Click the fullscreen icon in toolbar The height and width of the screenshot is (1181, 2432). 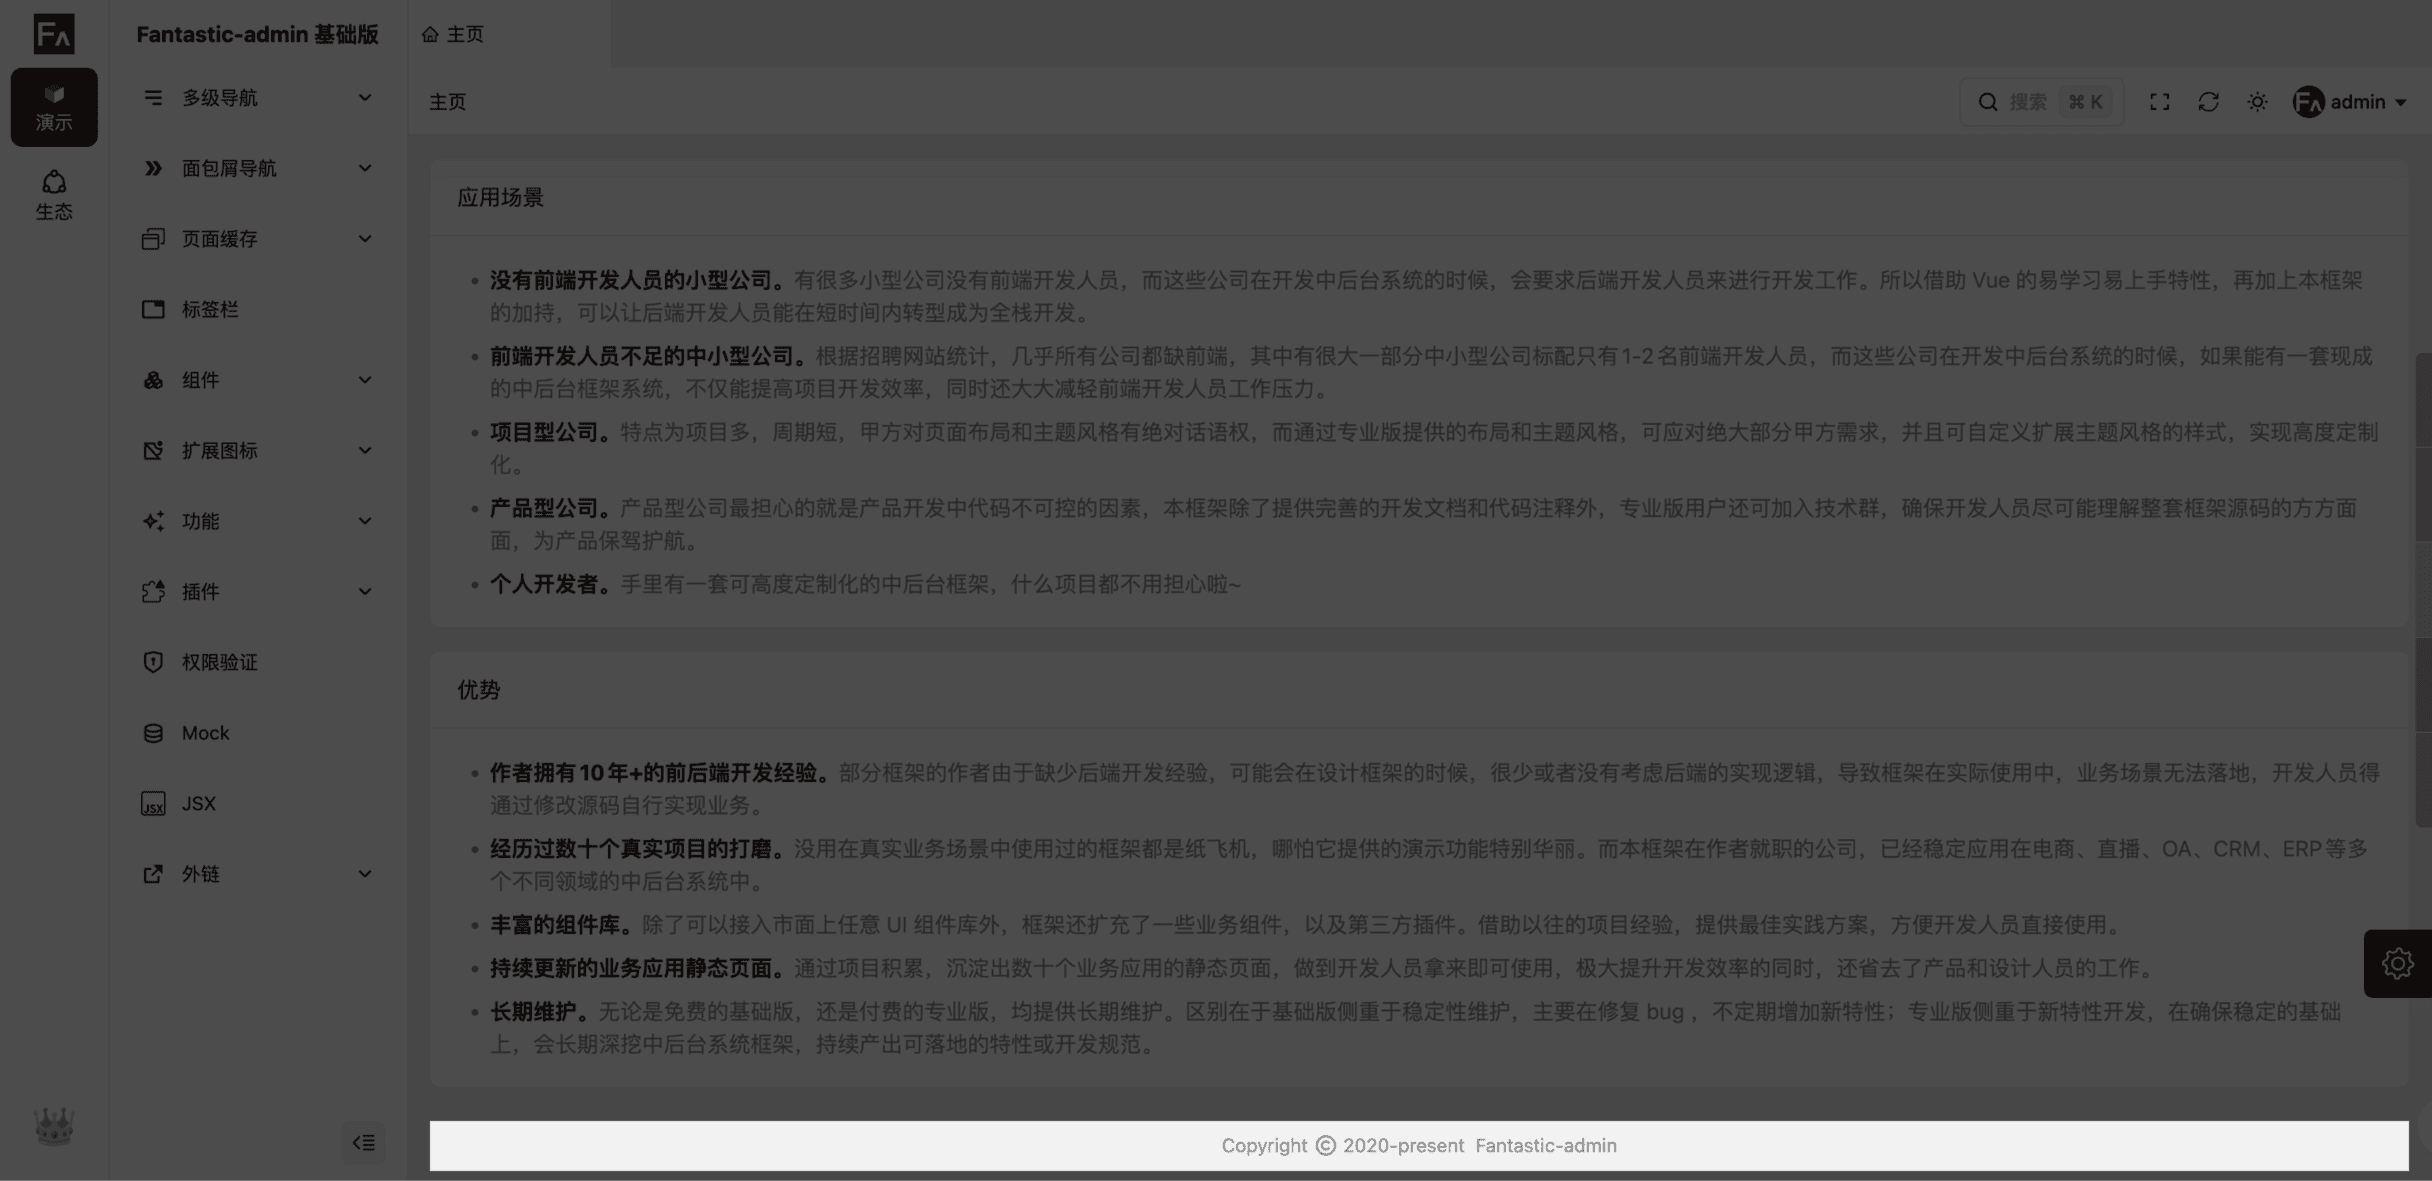click(2160, 102)
